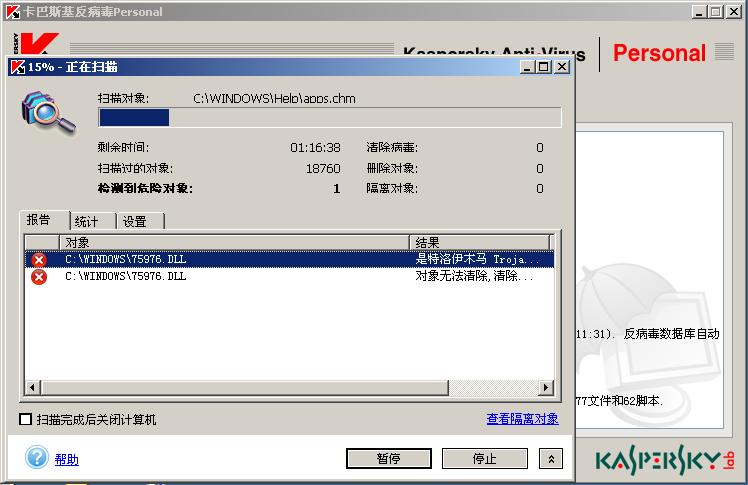Click the remaining time value 01:16:38
The width and height of the screenshot is (748, 485).
click(x=315, y=148)
